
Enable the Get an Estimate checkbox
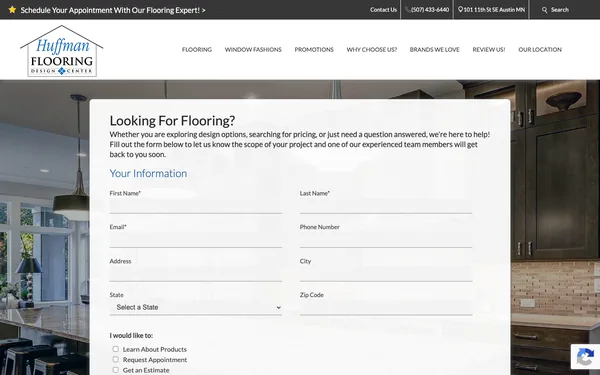pos(116,370)
